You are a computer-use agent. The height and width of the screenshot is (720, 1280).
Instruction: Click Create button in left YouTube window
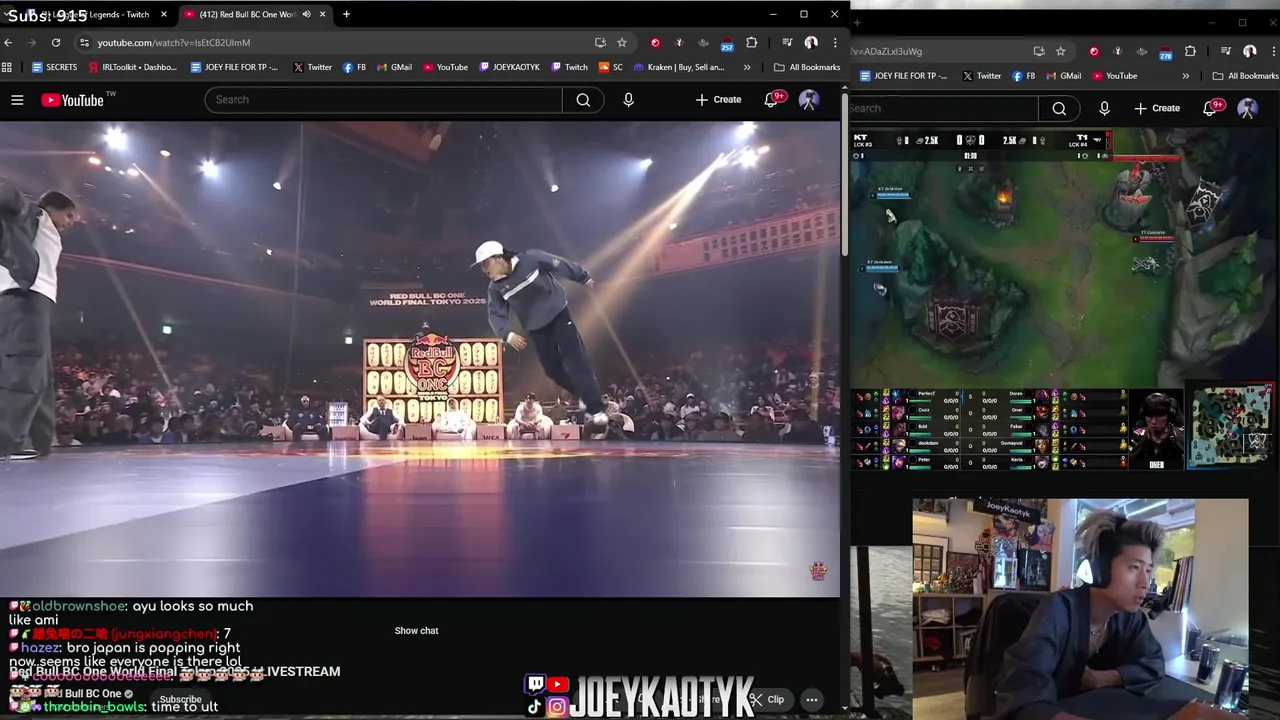pos(719,100)
